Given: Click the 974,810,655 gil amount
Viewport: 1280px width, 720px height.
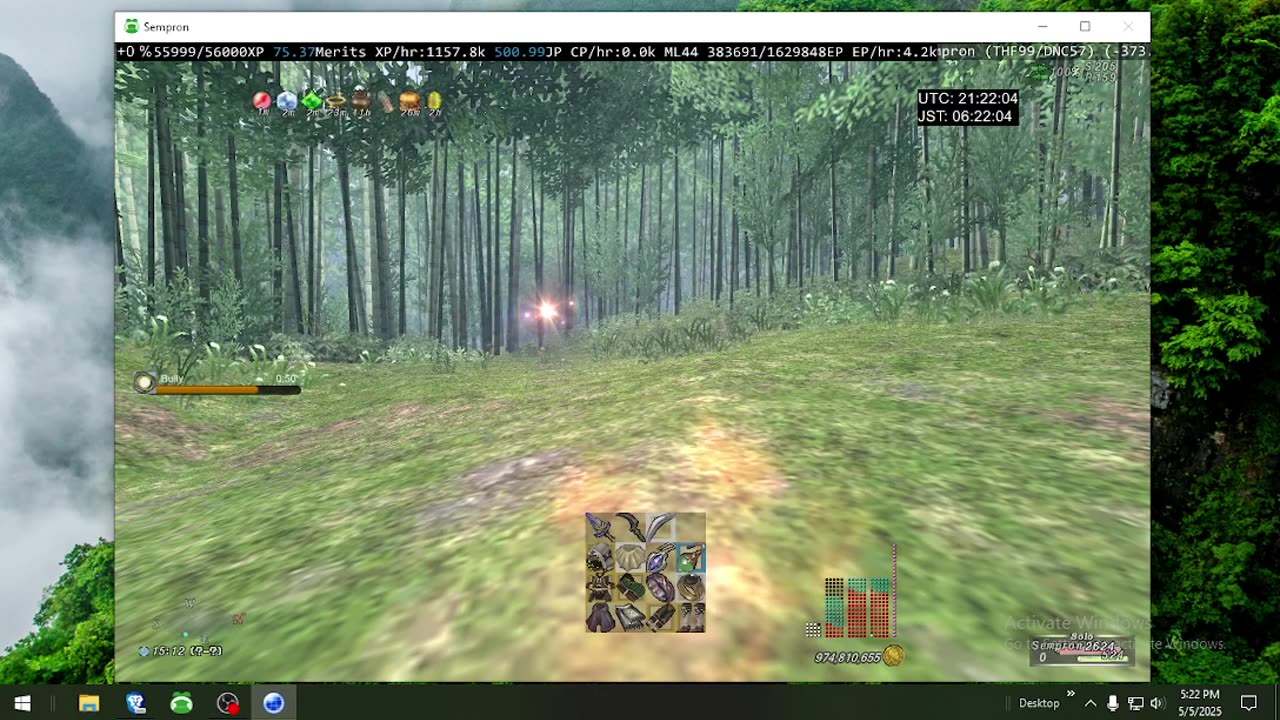Looking at the screenshot, I should click(848, 657).
